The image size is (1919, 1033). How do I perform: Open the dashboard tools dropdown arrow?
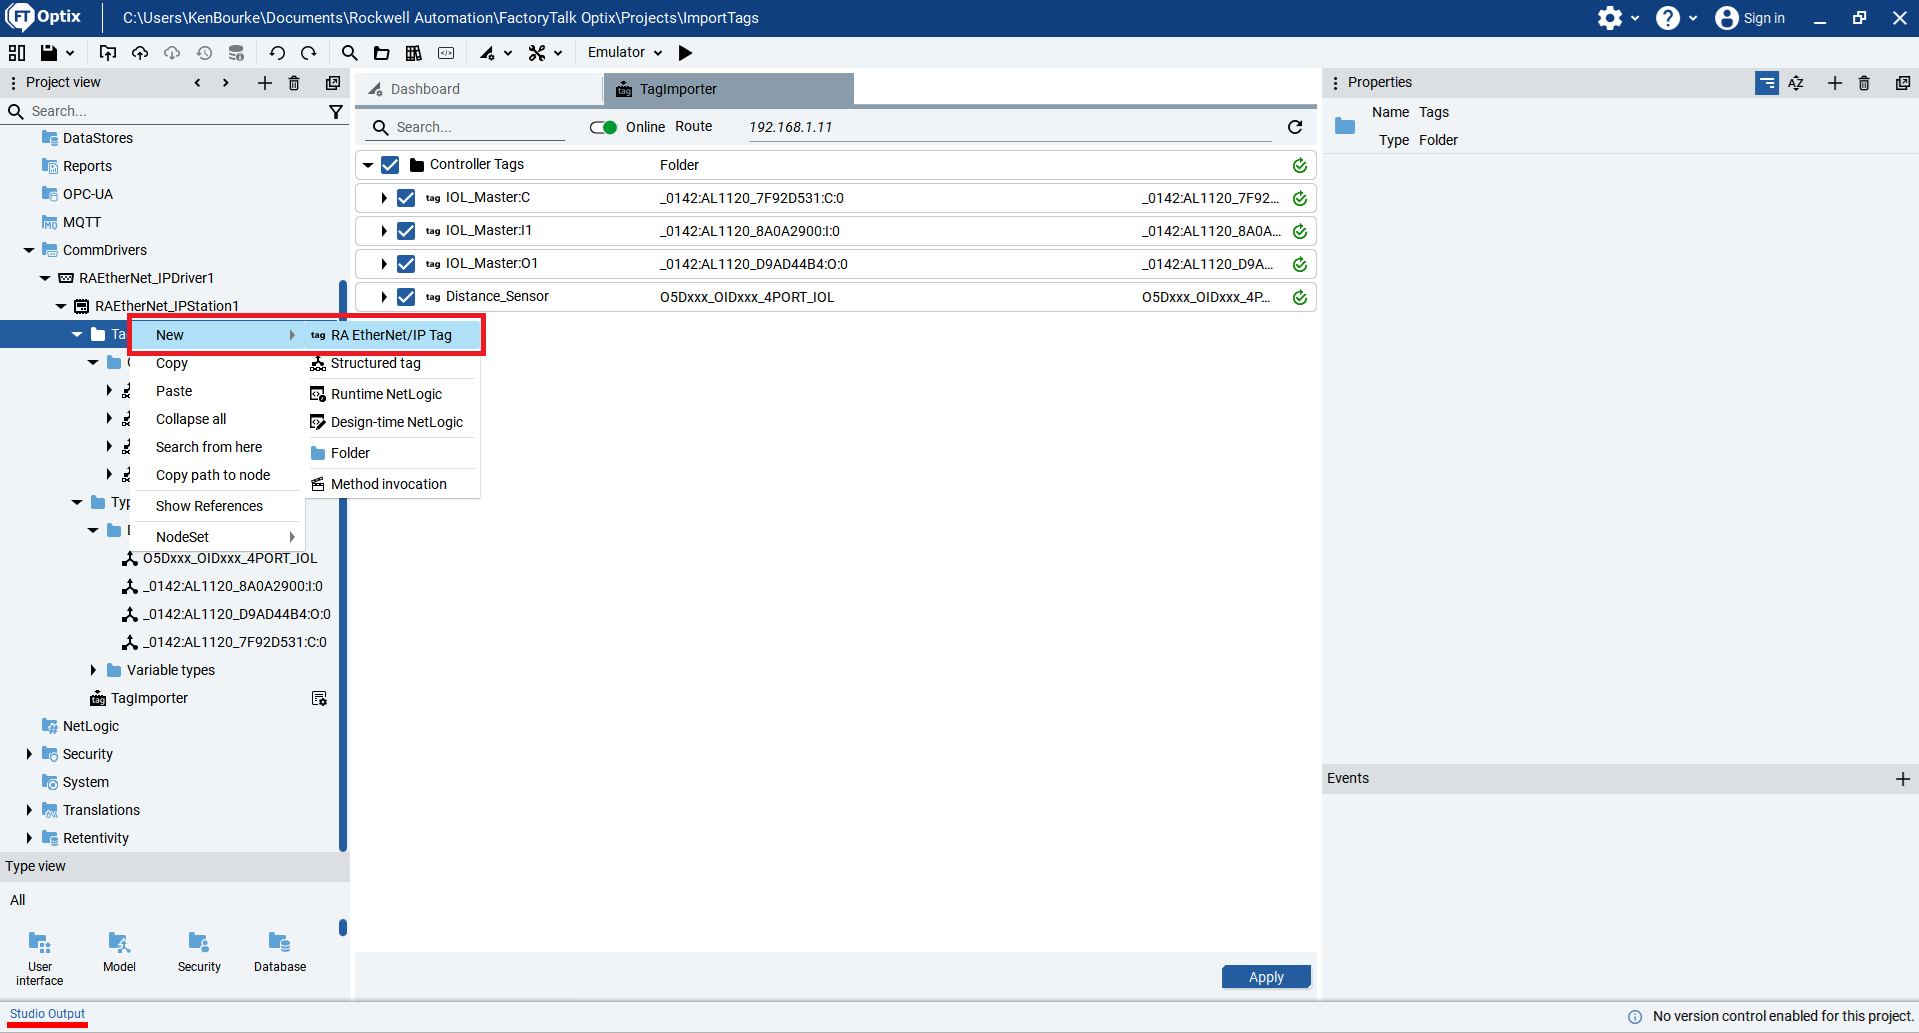pos(508,53)
